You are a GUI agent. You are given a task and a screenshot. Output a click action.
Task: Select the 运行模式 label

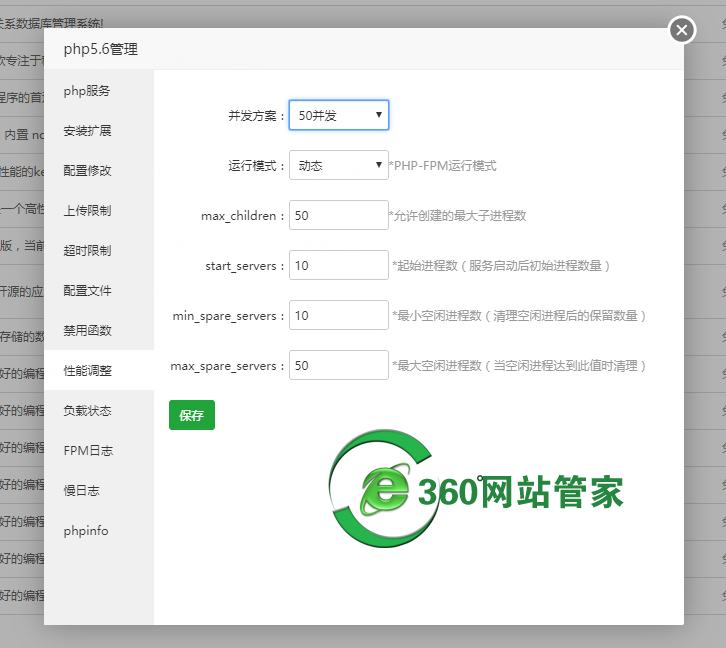pyautogui.click(x=256, y=165)
